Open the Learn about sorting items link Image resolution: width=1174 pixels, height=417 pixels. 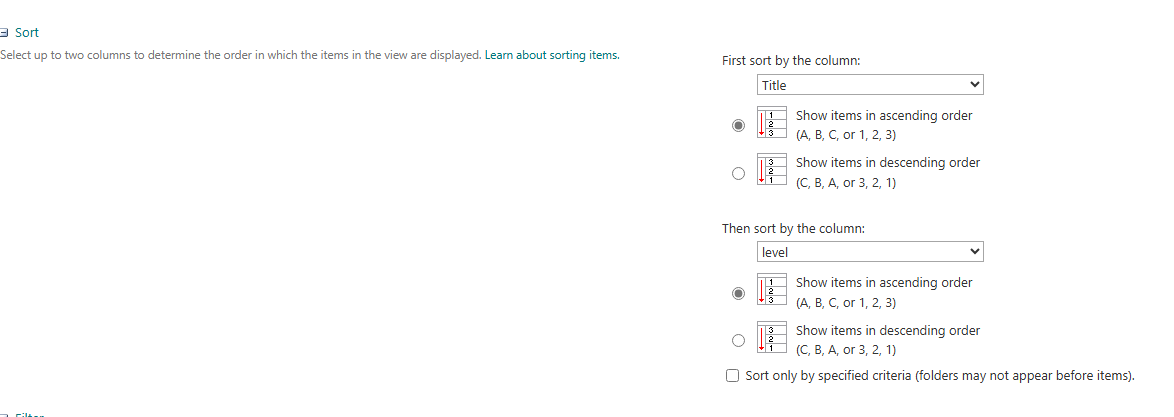pos(551,55)
